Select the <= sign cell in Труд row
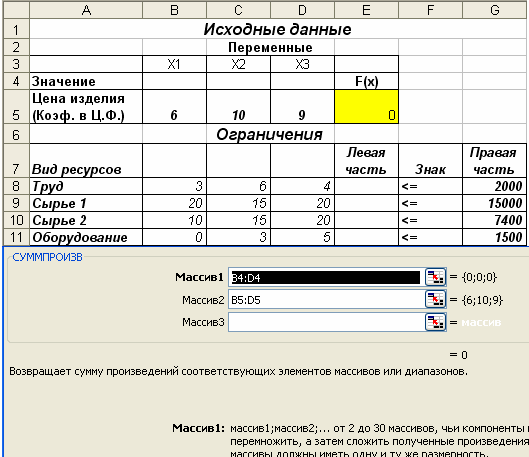This screenshot has height=457, width=529. click(430, 186)
